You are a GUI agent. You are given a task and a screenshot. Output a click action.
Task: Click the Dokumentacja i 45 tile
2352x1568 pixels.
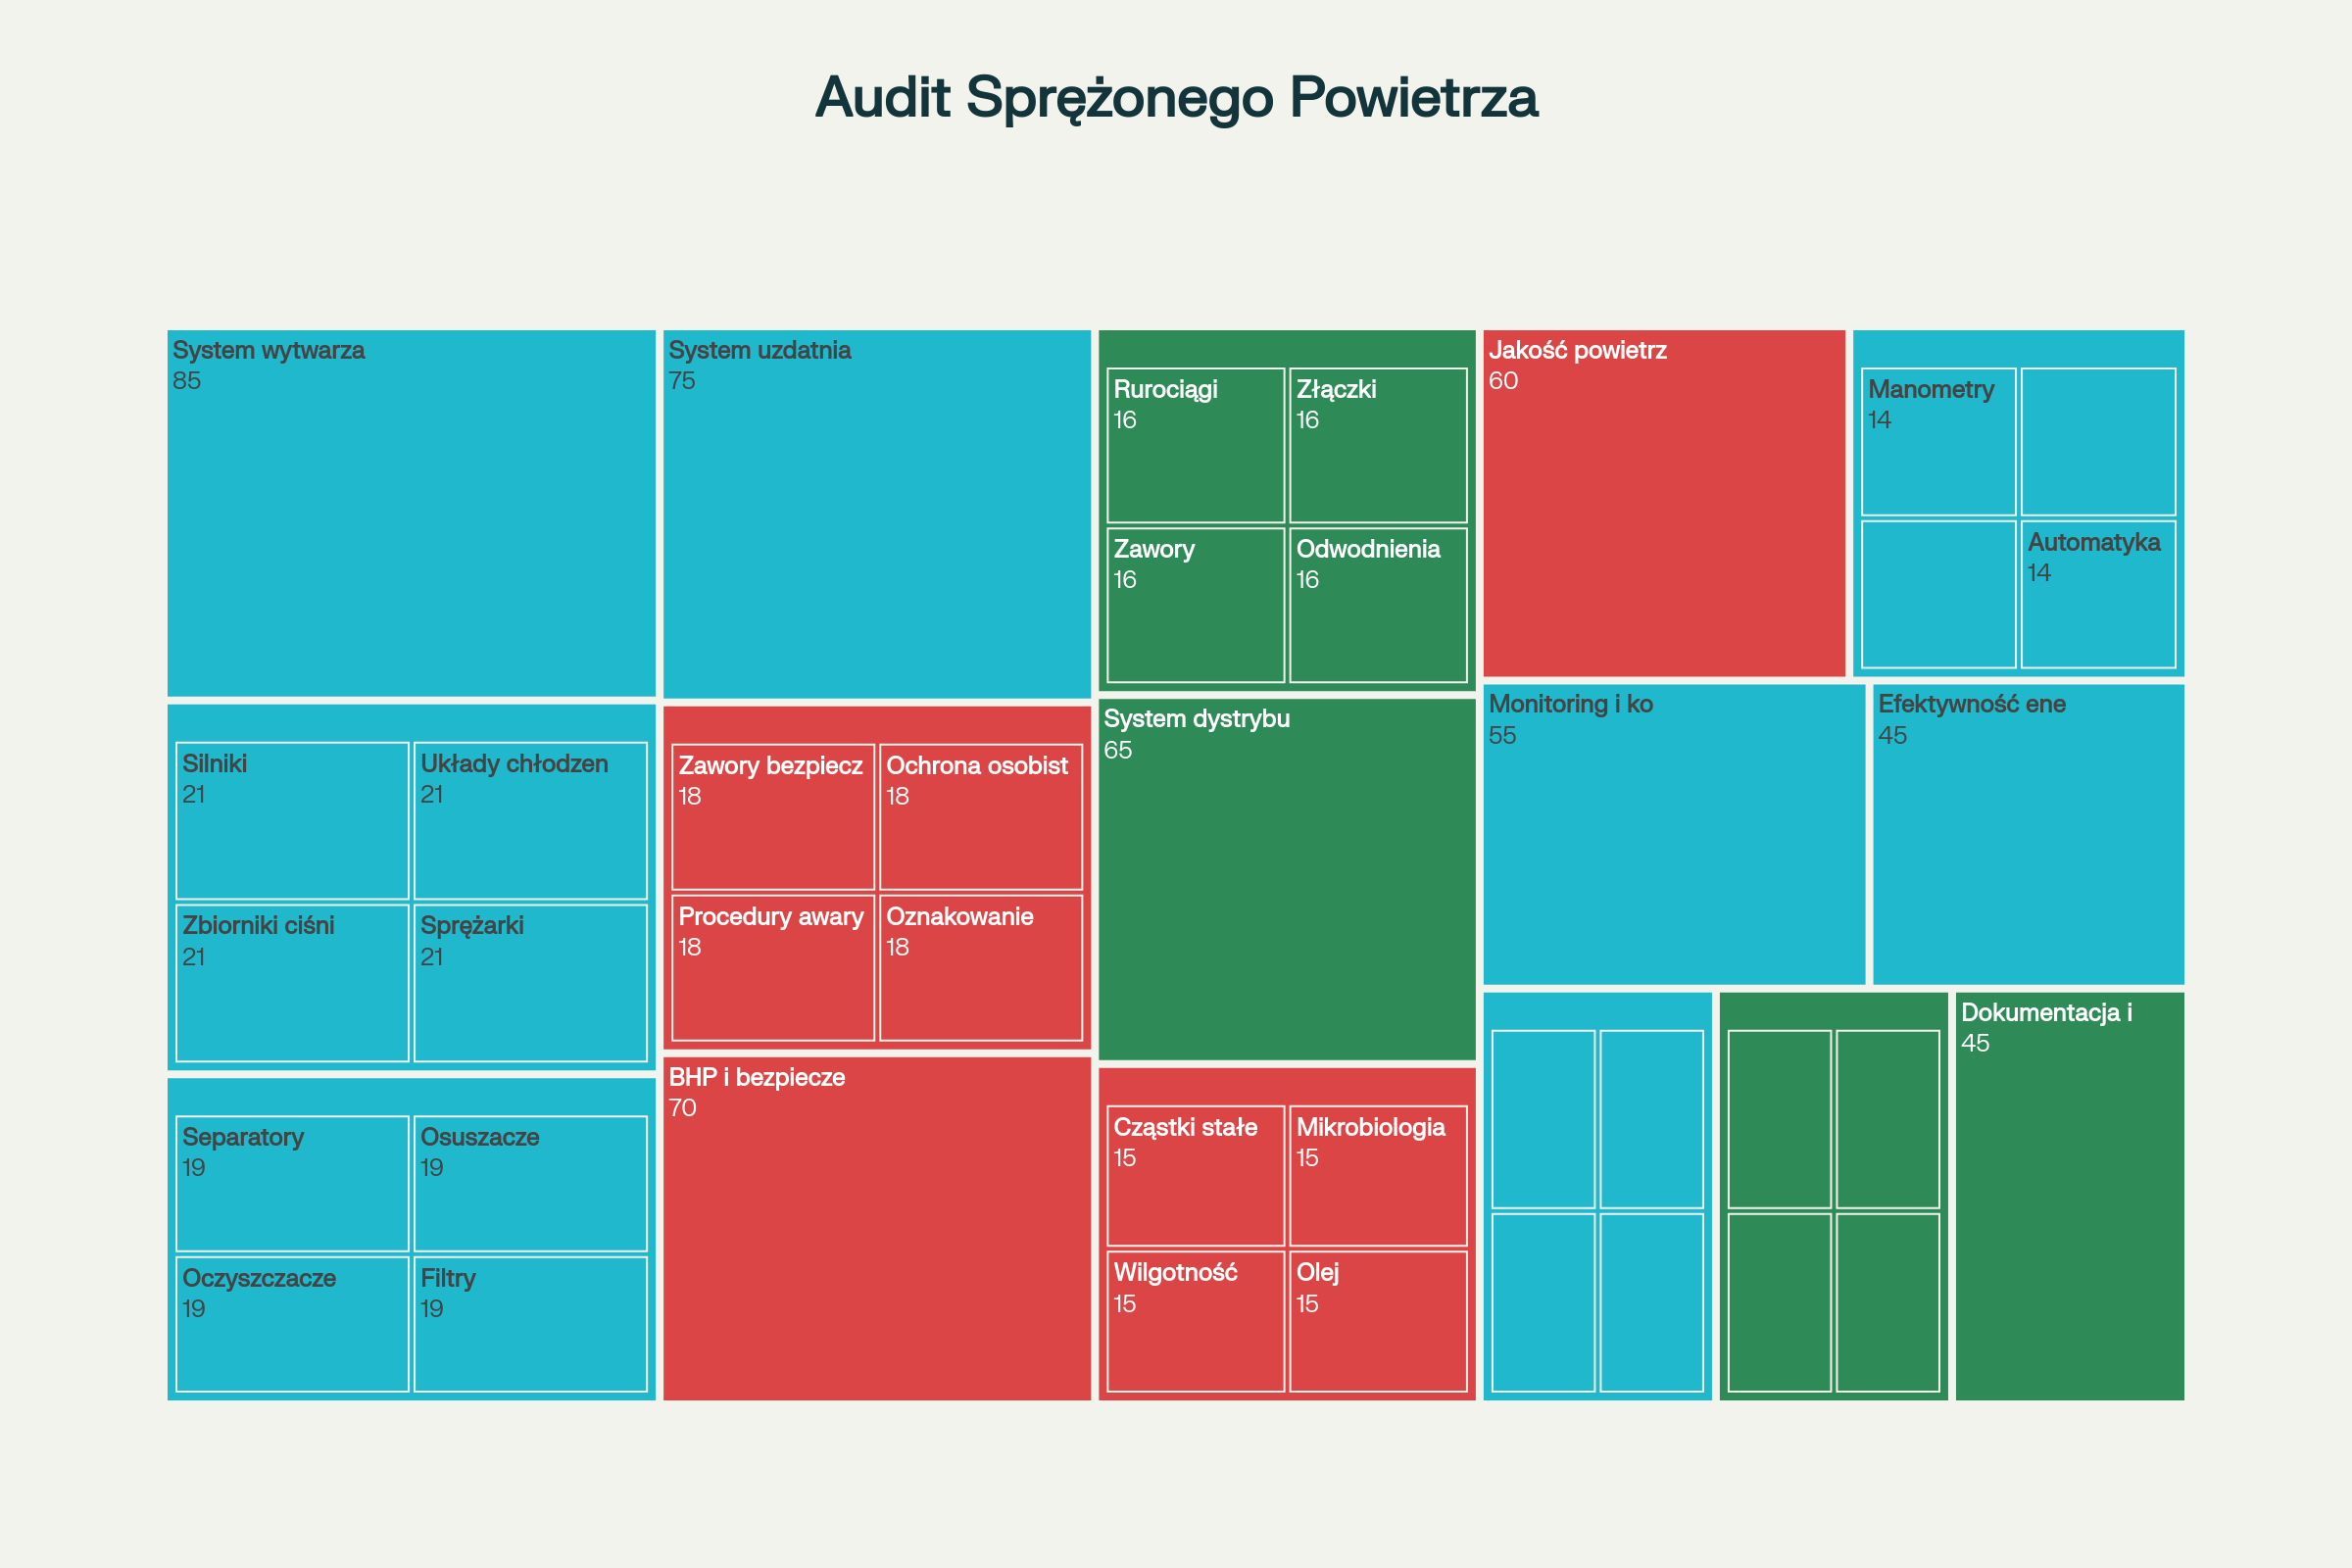[x=2069, y=1196]
